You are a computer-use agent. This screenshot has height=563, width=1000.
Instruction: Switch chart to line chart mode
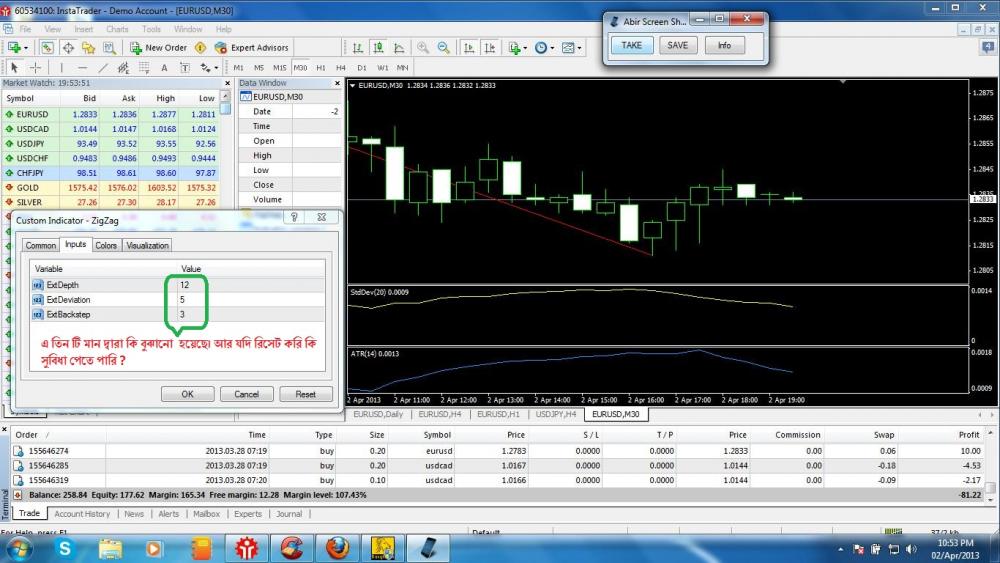(399, 48)
